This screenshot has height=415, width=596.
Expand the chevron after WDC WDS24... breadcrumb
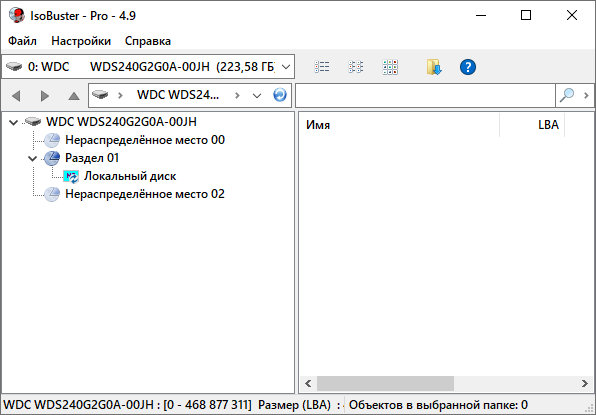coord(237,95)
